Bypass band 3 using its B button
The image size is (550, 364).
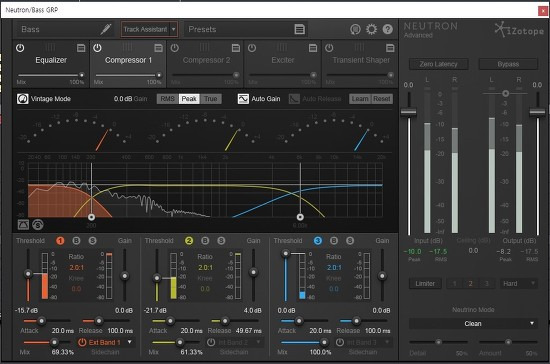pos(334,241)
